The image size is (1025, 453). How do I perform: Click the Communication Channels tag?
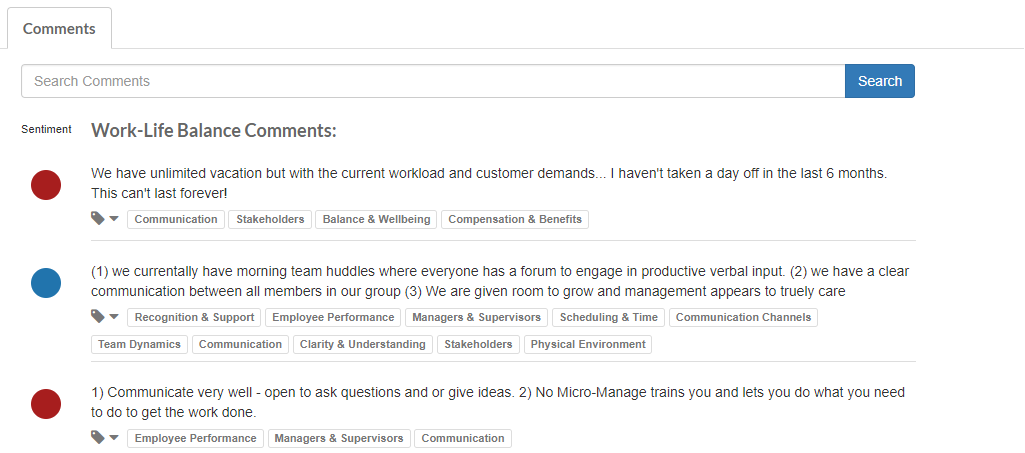[x=743, y=318]
